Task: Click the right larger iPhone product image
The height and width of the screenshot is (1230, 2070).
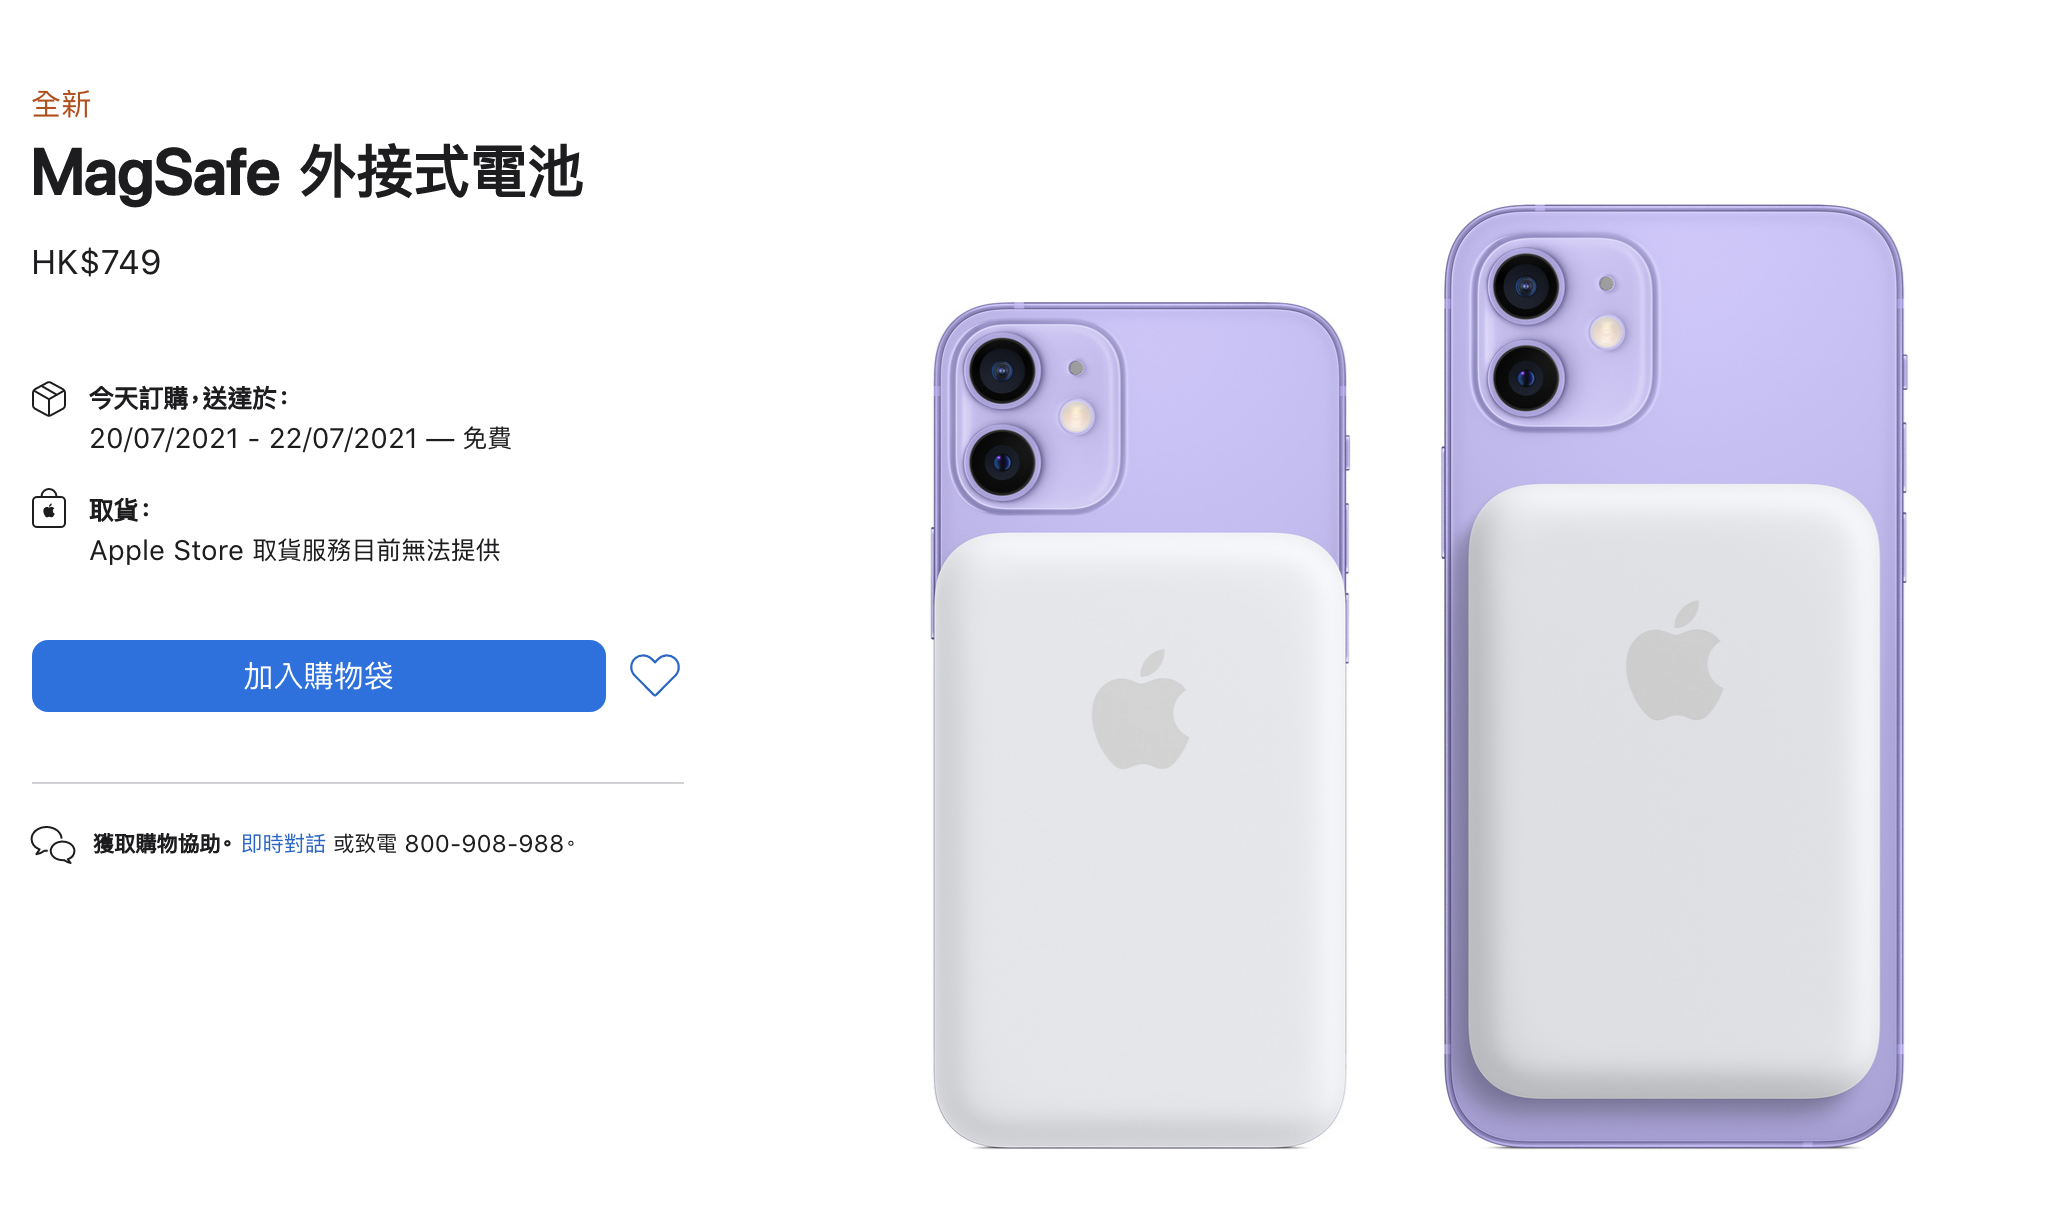Action: pos(1674,676)
